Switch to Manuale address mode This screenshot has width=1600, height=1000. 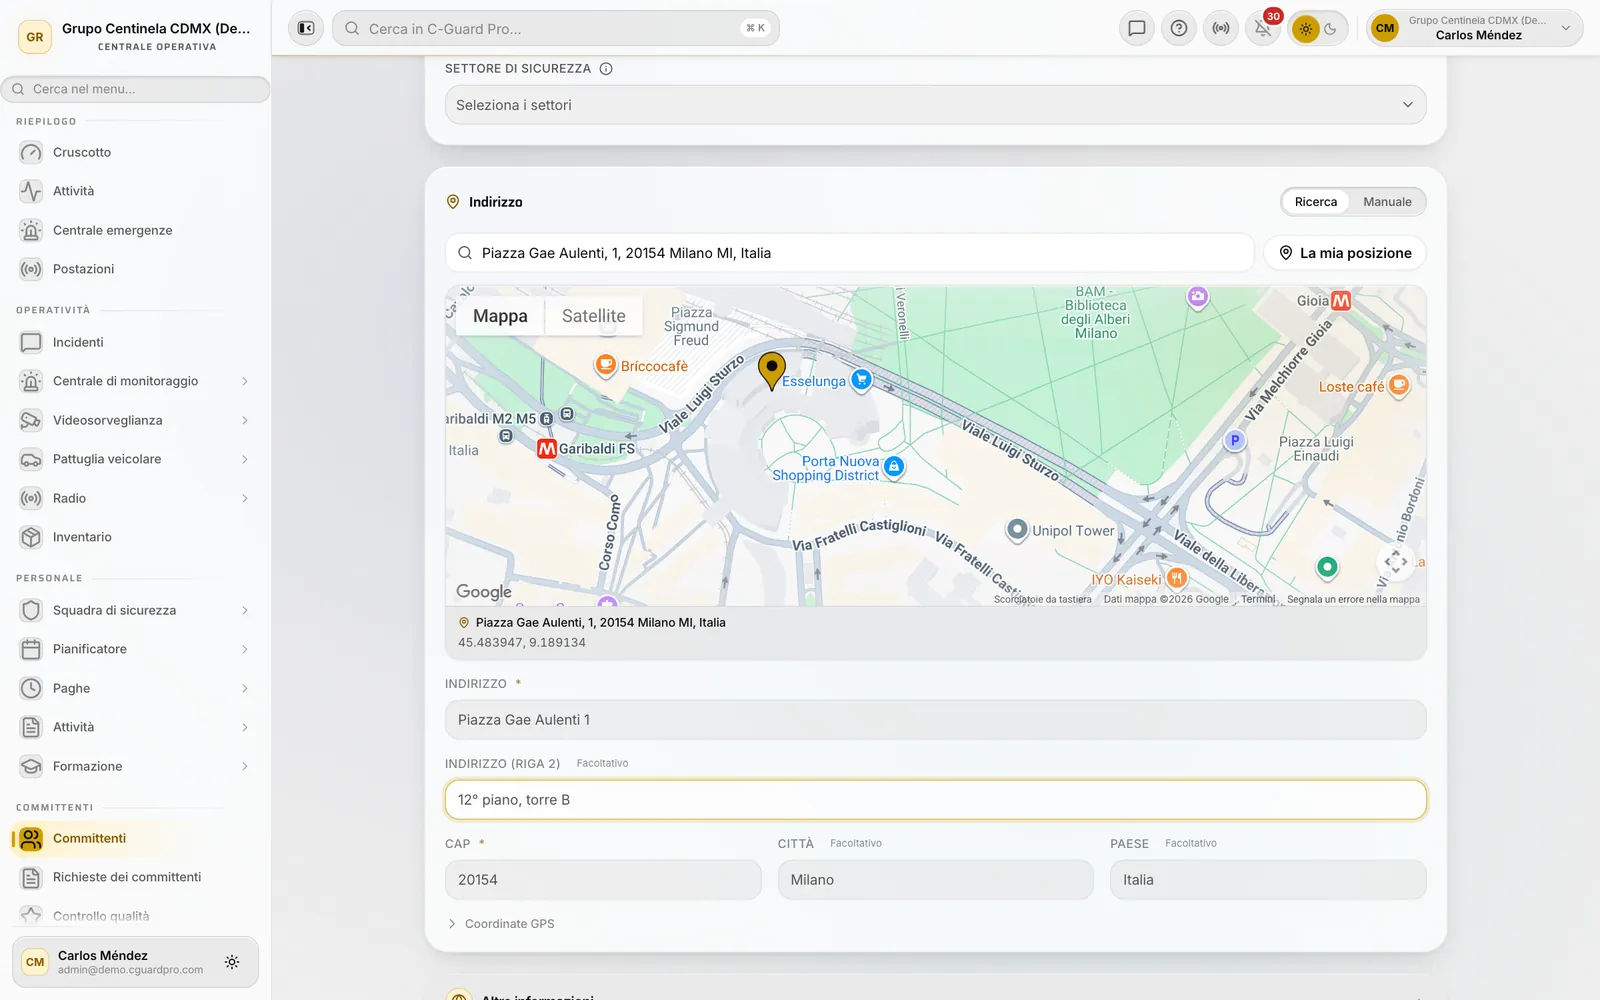click(1387, 202)
